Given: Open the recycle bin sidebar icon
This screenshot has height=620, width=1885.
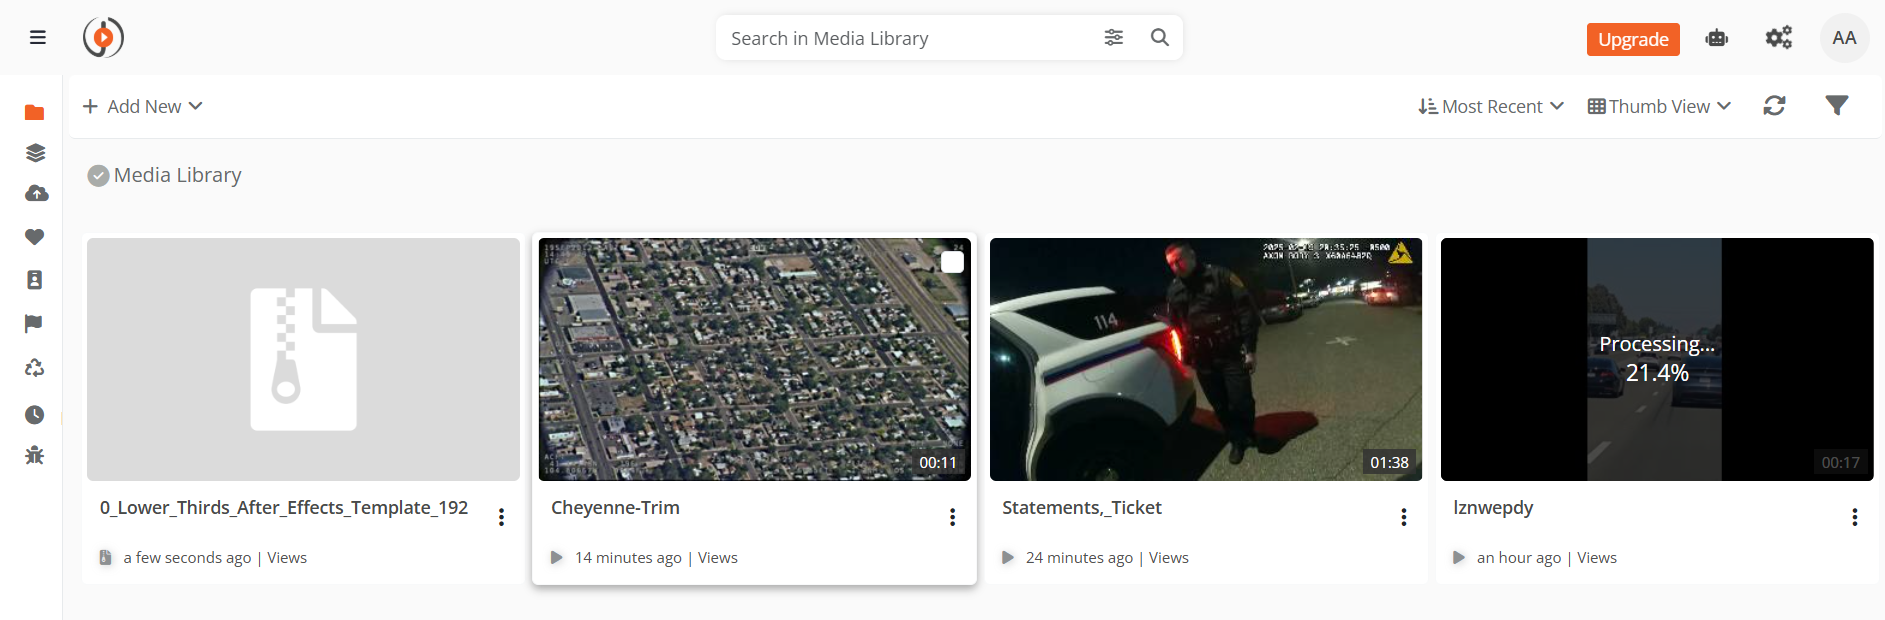Looking at the screenshot, I should (35, 368).
